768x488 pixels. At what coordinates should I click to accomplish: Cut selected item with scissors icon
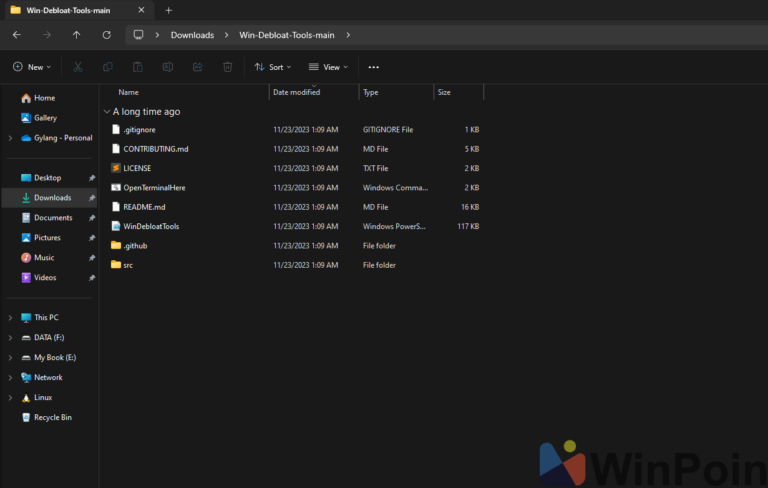click(x=78, y=67)
